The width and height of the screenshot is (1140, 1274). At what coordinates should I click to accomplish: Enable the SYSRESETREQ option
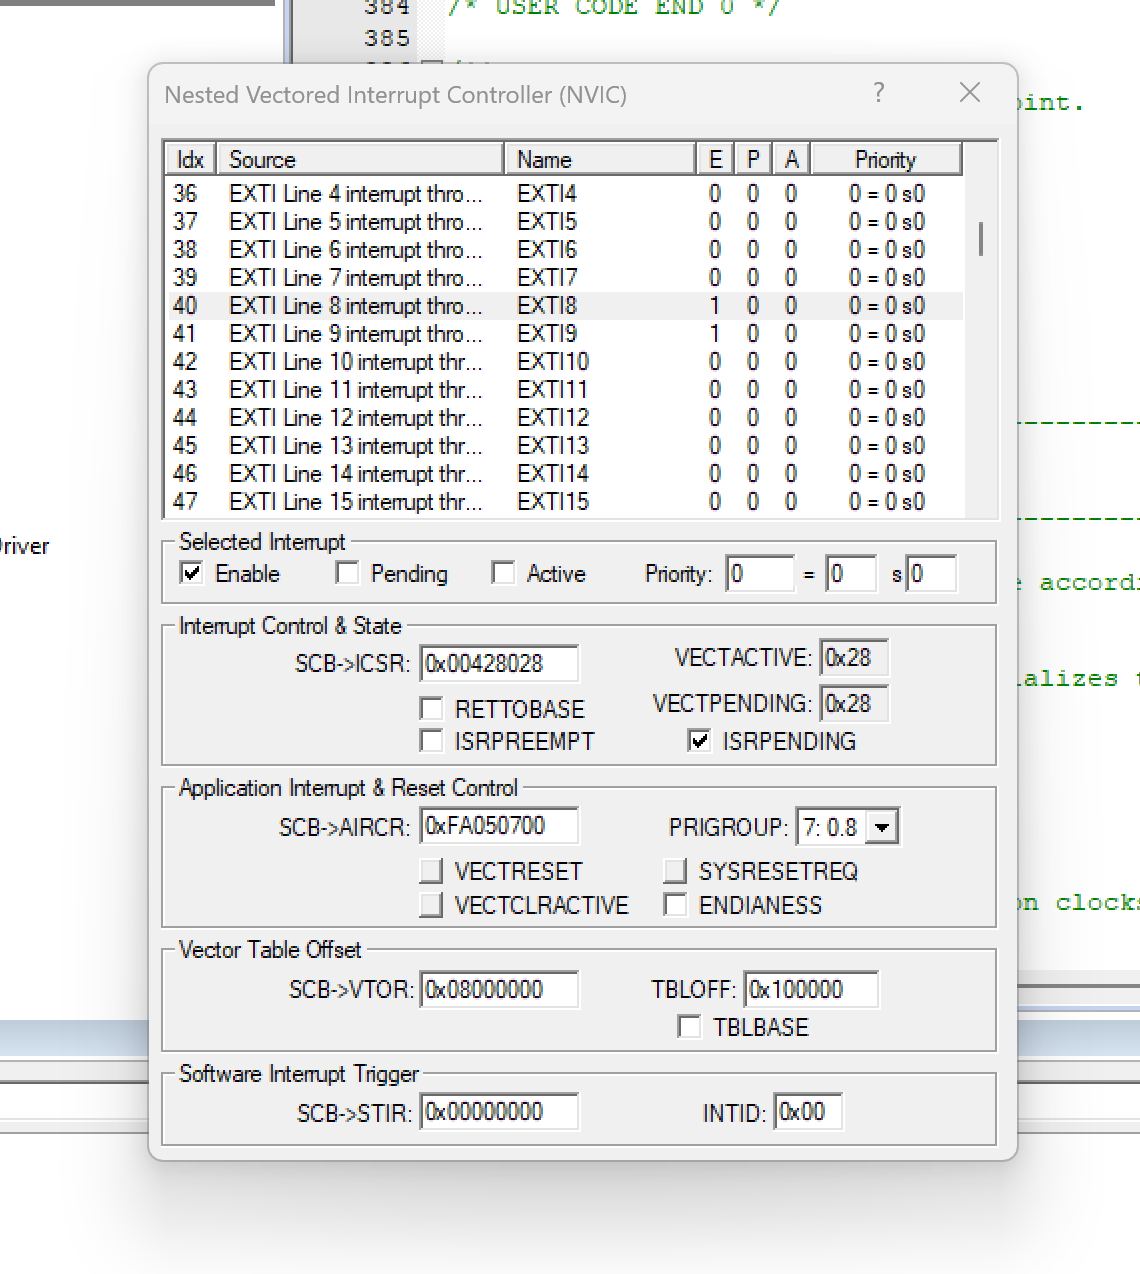click(x=674, y=871)
